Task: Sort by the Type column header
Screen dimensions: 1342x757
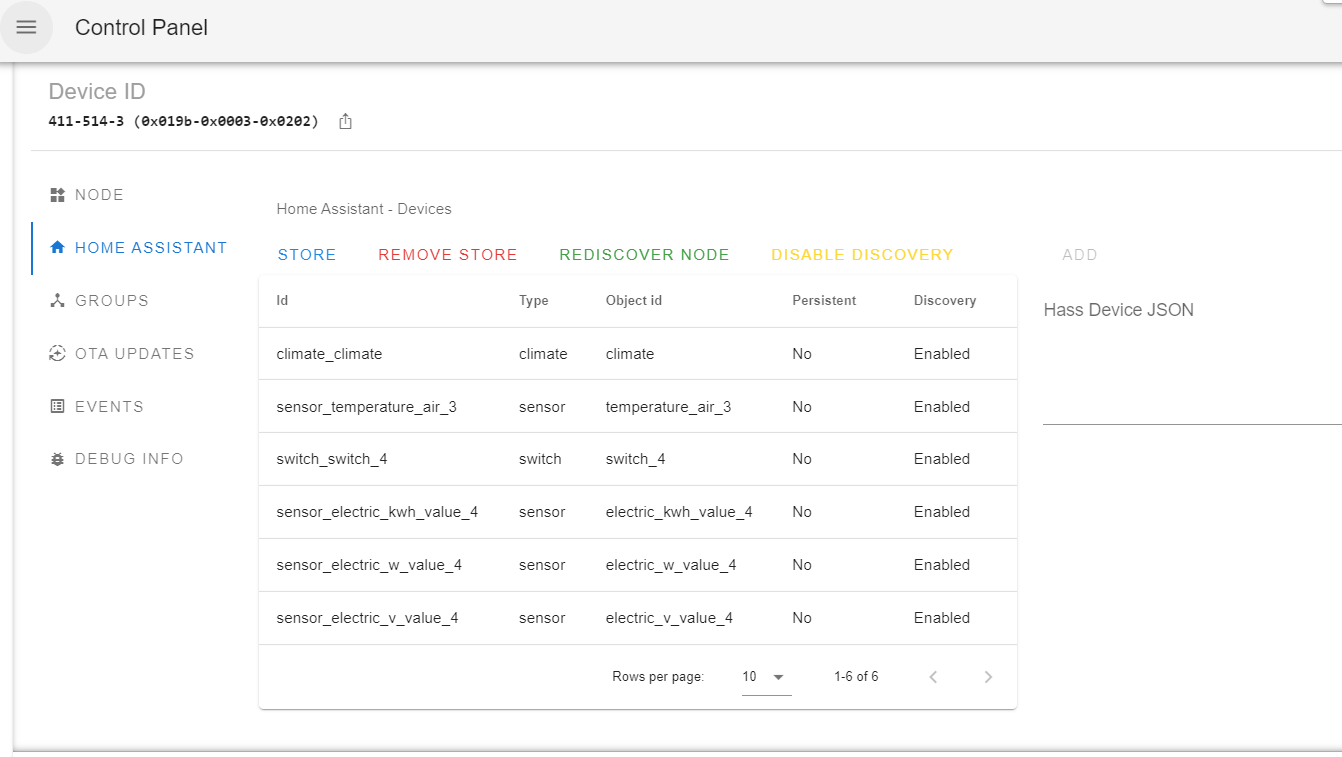Action: [534, 300]
